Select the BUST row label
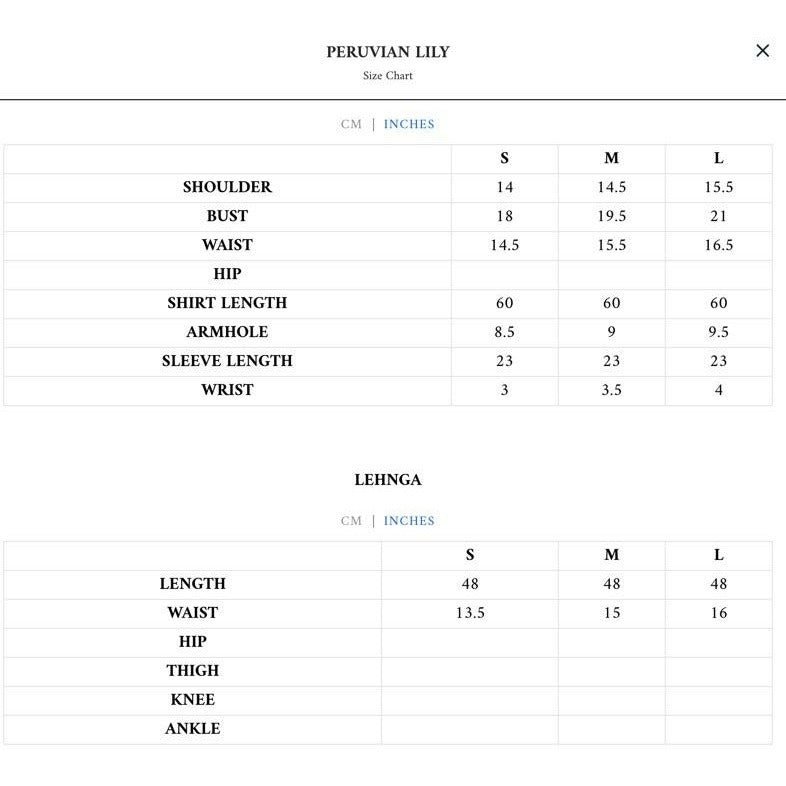Viewport: 786px width, 786px height. point(227,216)
